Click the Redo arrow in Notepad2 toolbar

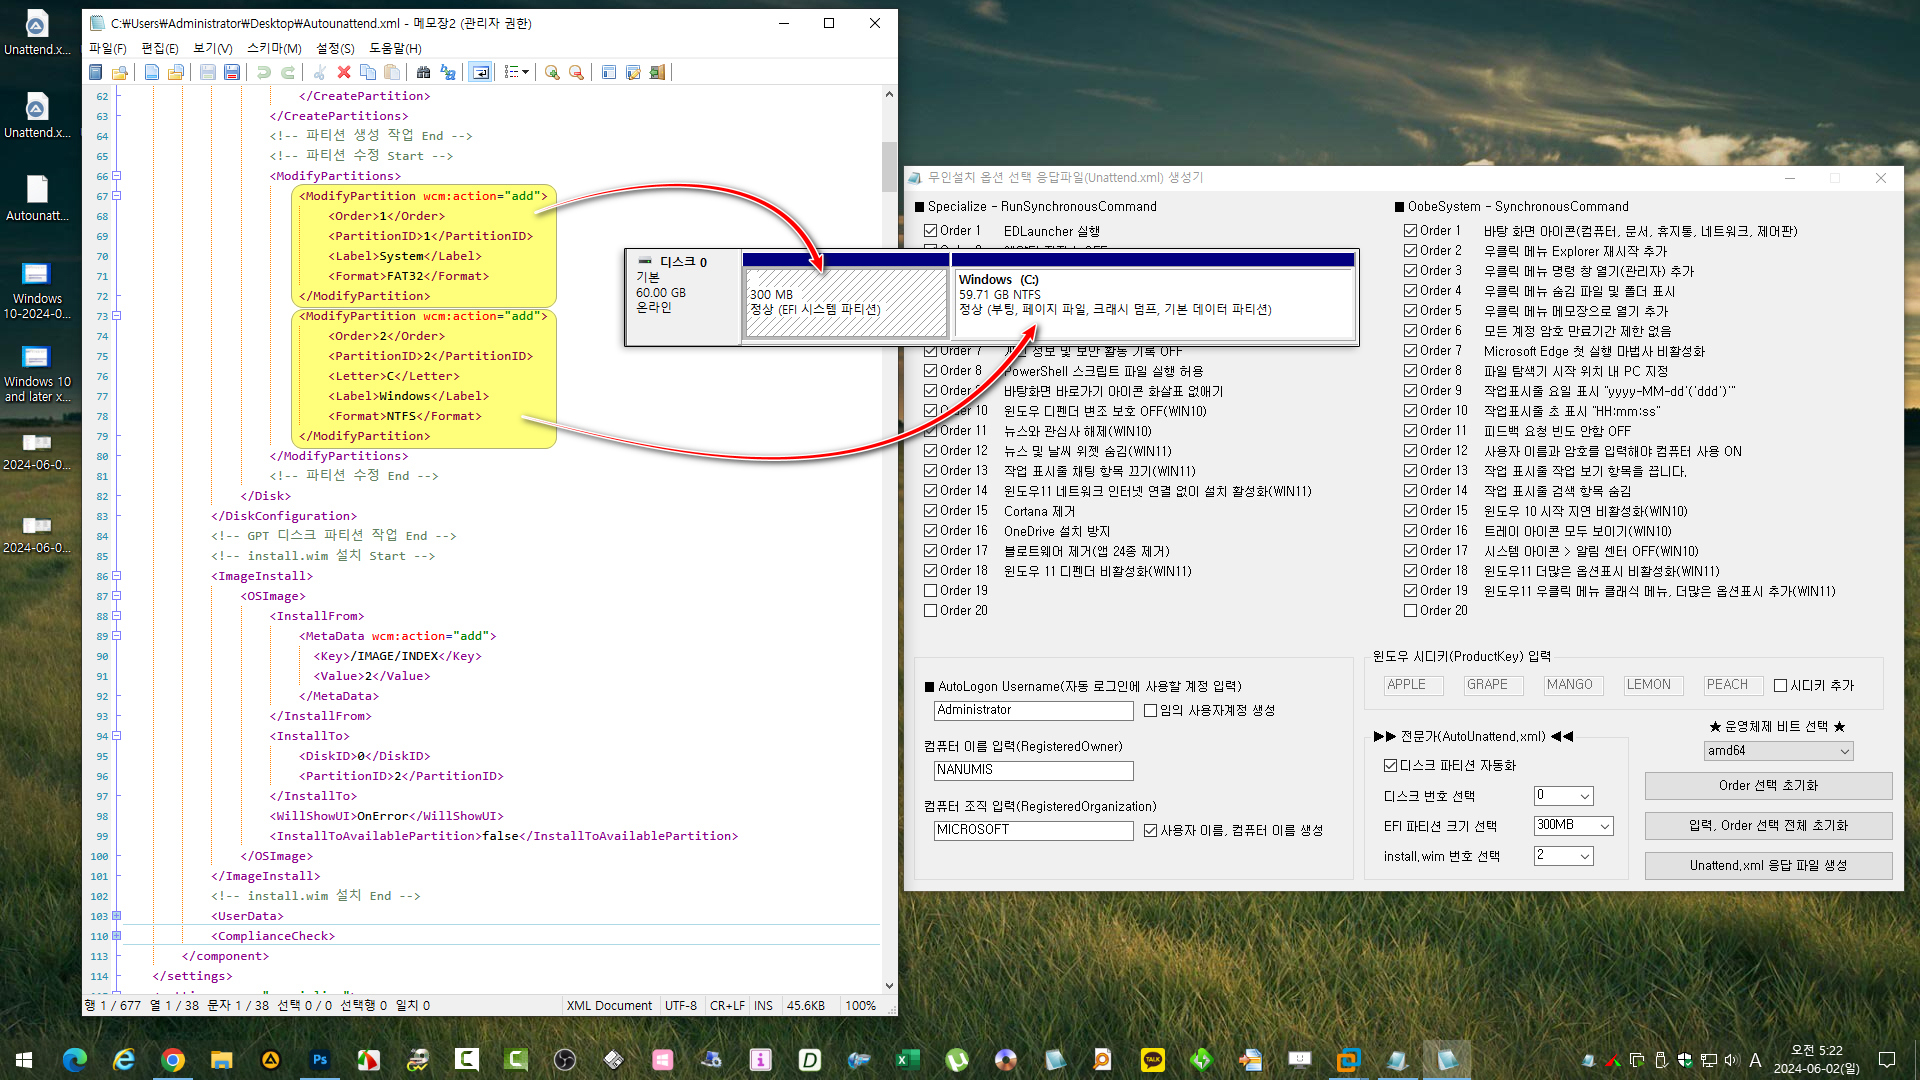(x=288, y=72)
